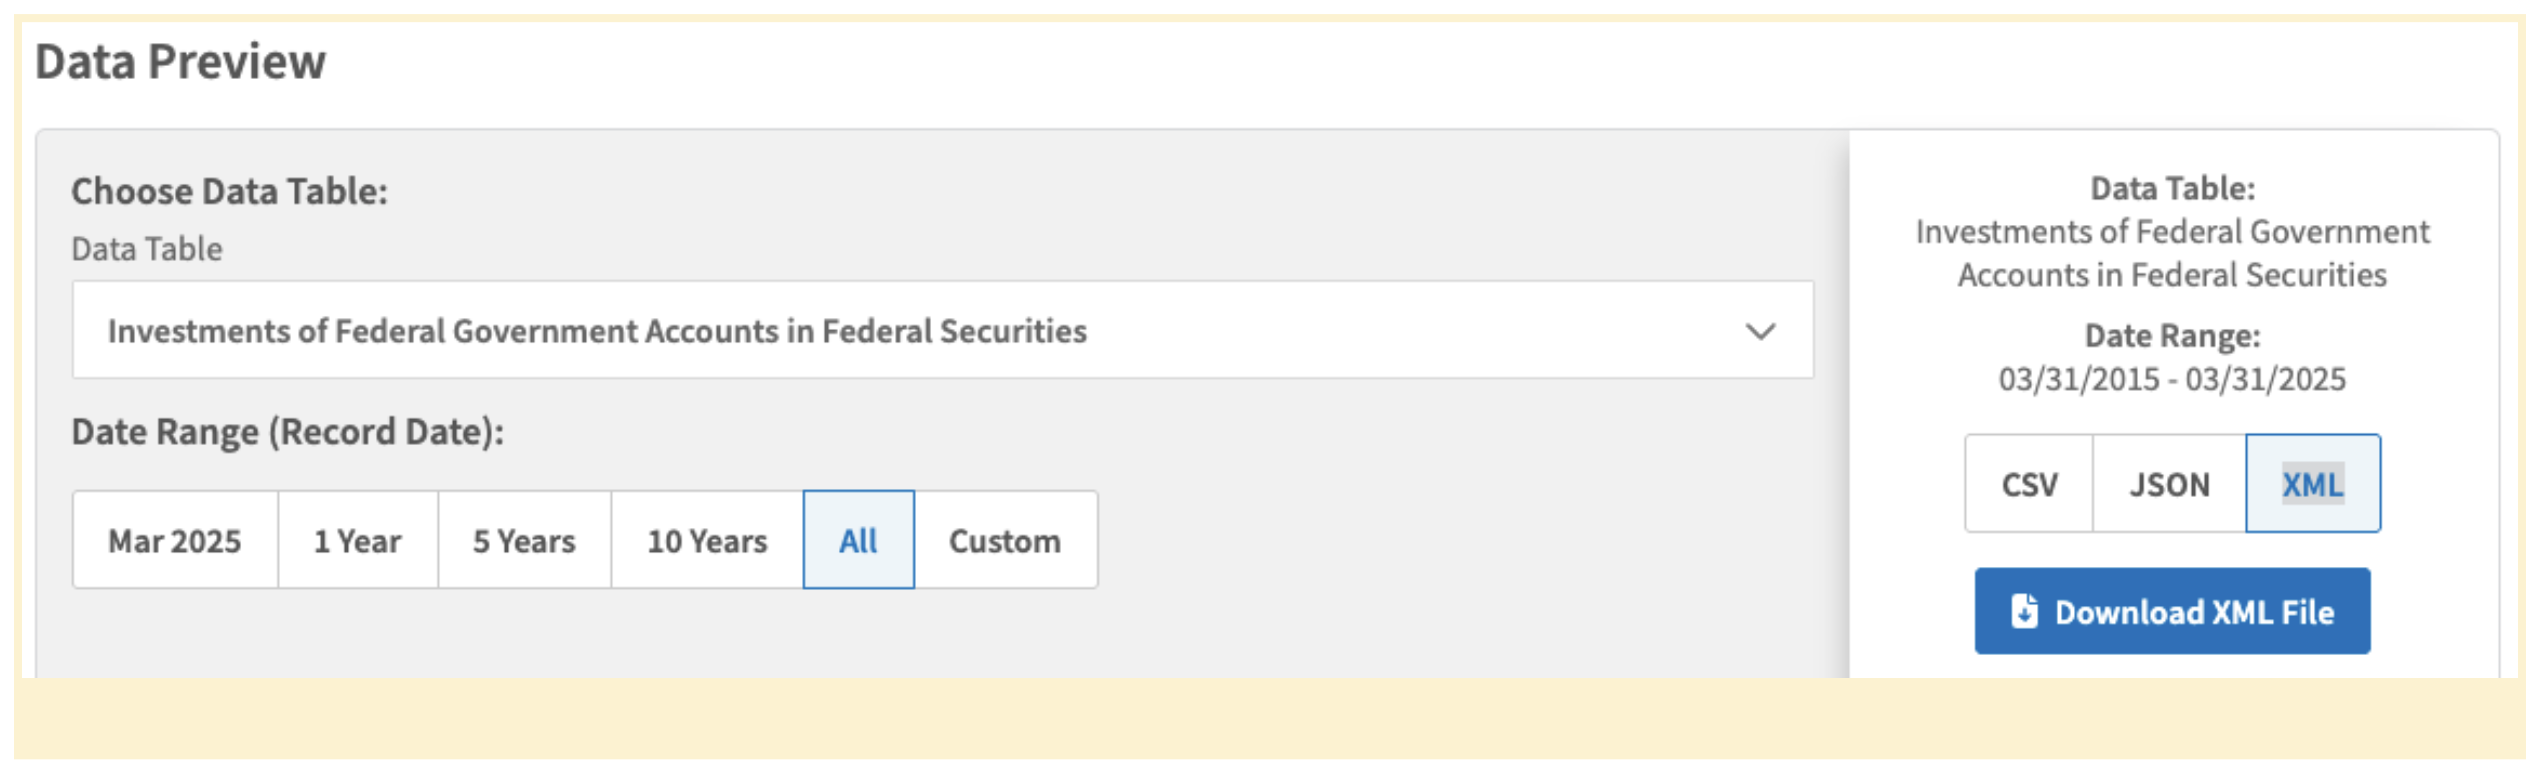Click the Date Range heading in summary panel
The width and height of the screenshot is (2534, 766).
pyautogui.click(x=2171, y=336)
